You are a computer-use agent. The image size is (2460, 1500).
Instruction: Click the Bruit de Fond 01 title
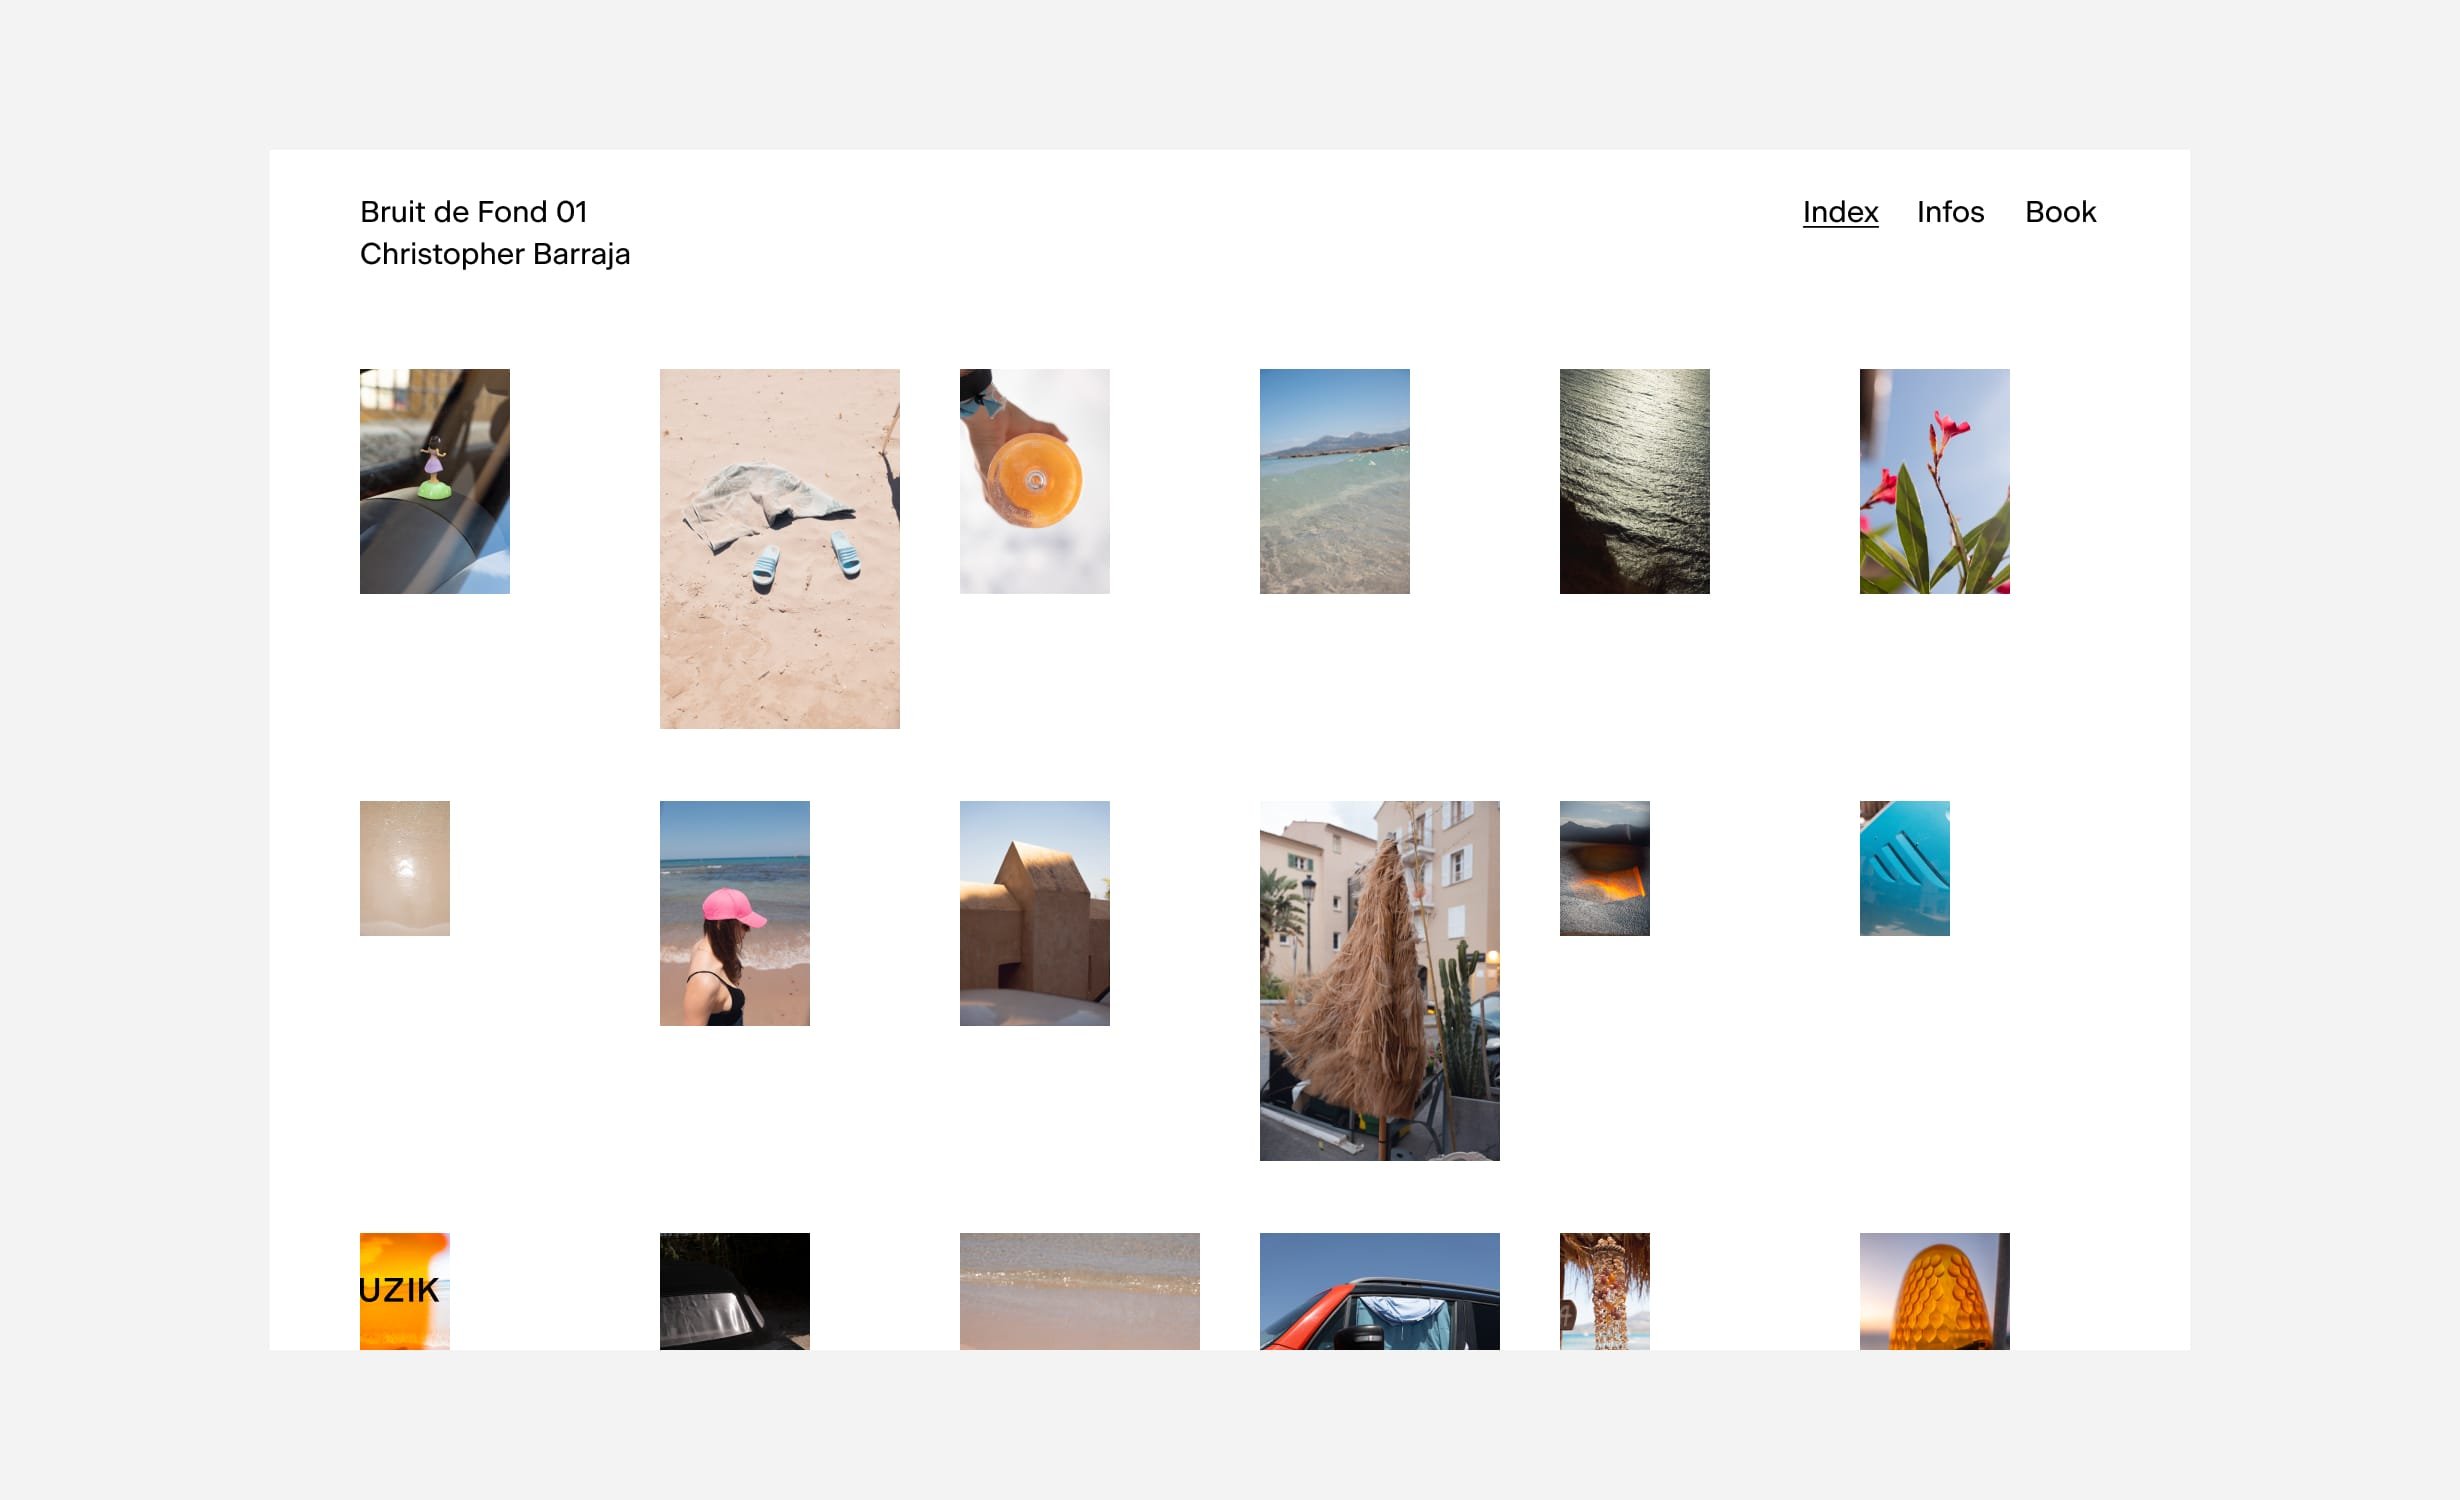[x=473, y=212]
